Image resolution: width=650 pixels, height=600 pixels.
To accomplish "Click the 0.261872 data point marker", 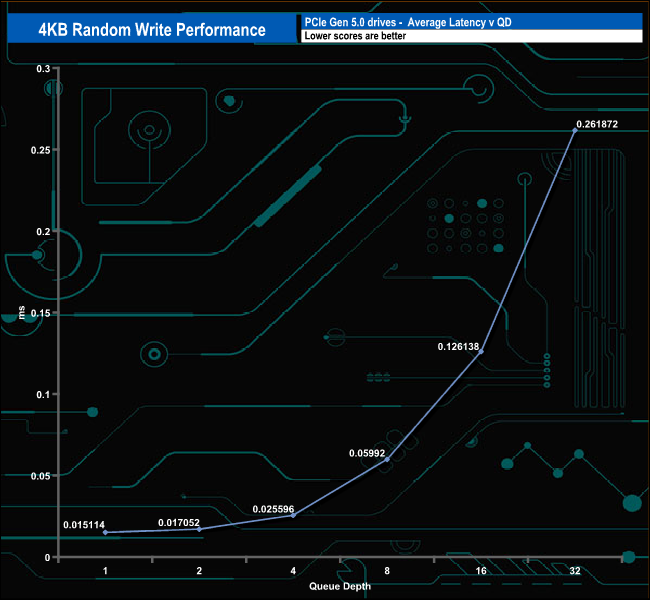I will (575, 130).
